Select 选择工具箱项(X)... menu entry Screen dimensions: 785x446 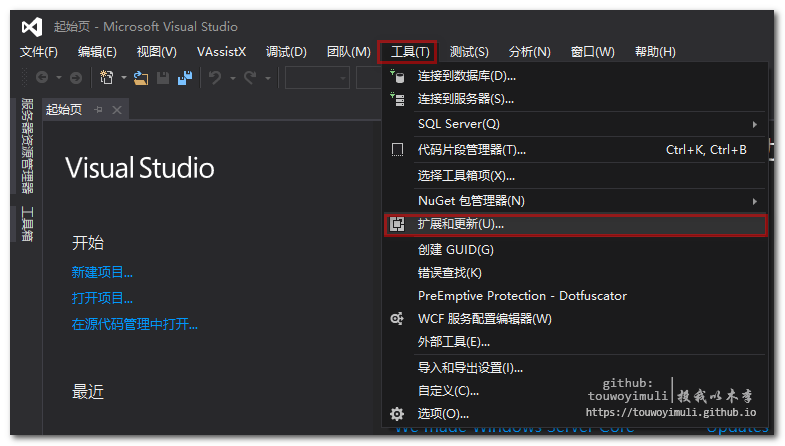(575, 176)
